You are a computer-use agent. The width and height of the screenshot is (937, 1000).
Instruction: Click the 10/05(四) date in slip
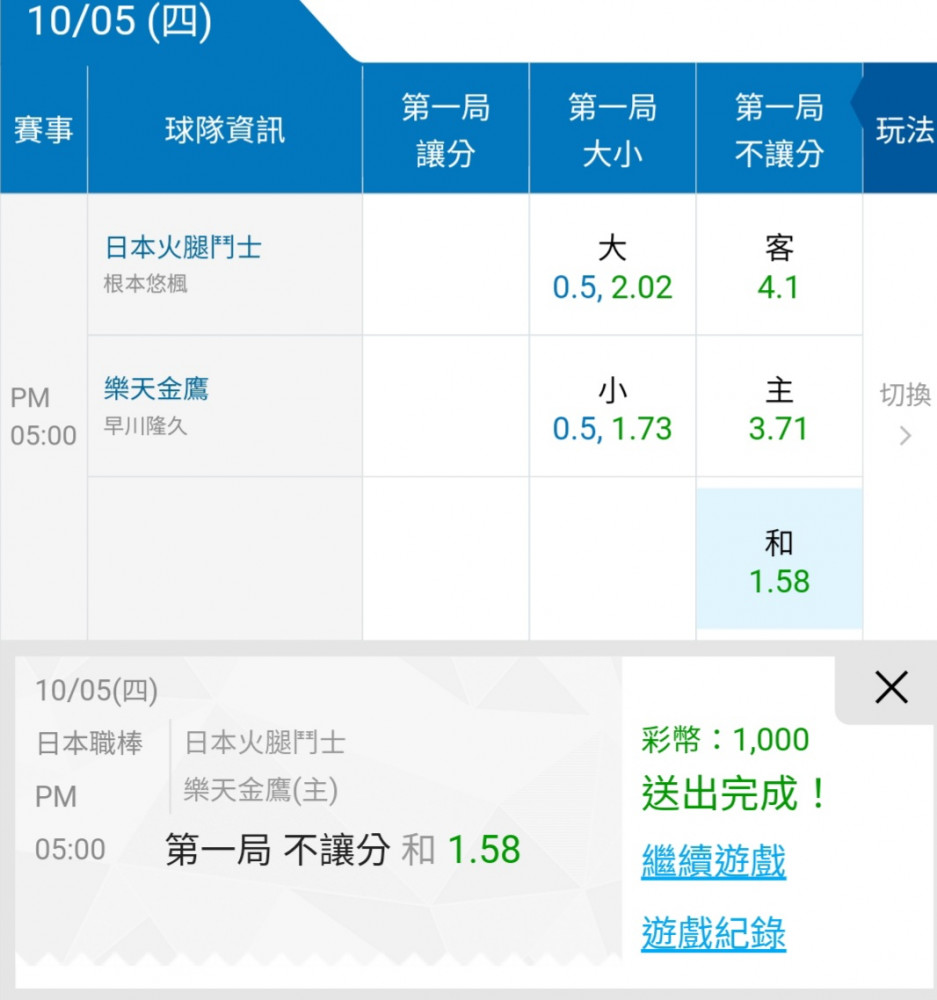point(96,691)
